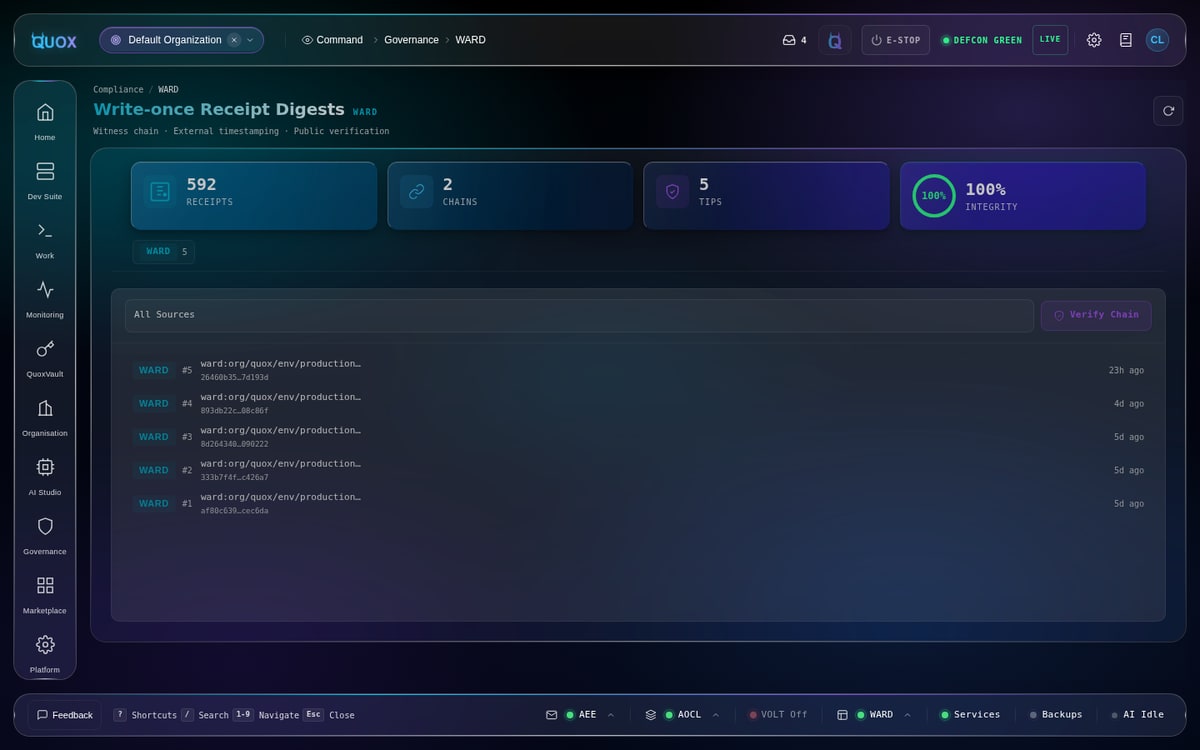Refresh the receipt digests page
1200x750 pixels.
pyautogui.click(x=1169, y=111)
